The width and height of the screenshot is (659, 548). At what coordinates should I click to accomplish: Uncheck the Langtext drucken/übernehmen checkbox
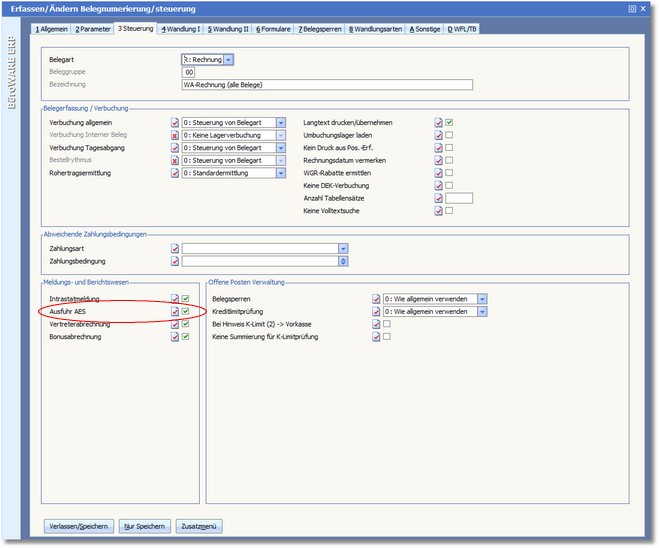pos(450,122)
